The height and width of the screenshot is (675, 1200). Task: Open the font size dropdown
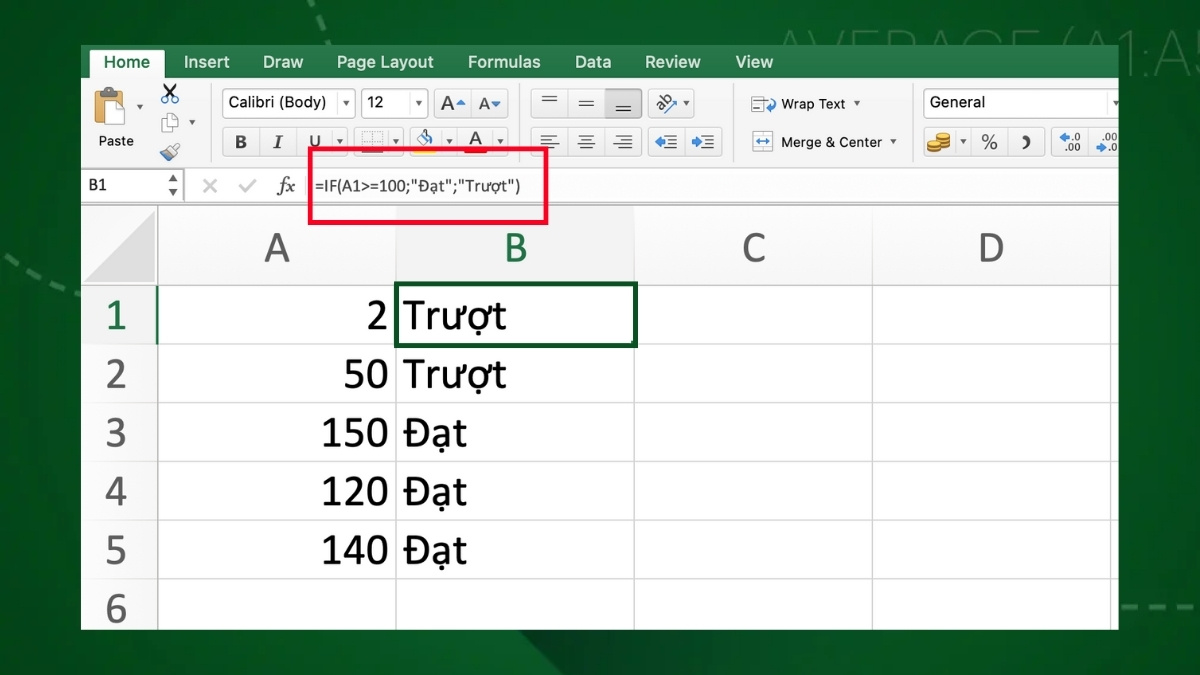pos(416,102)
